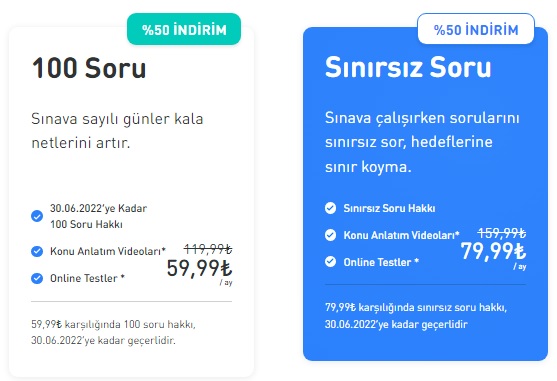Click checkmark beside Online Testler in blue card
The image size is (557, 381).
click(x=330, y=262)
